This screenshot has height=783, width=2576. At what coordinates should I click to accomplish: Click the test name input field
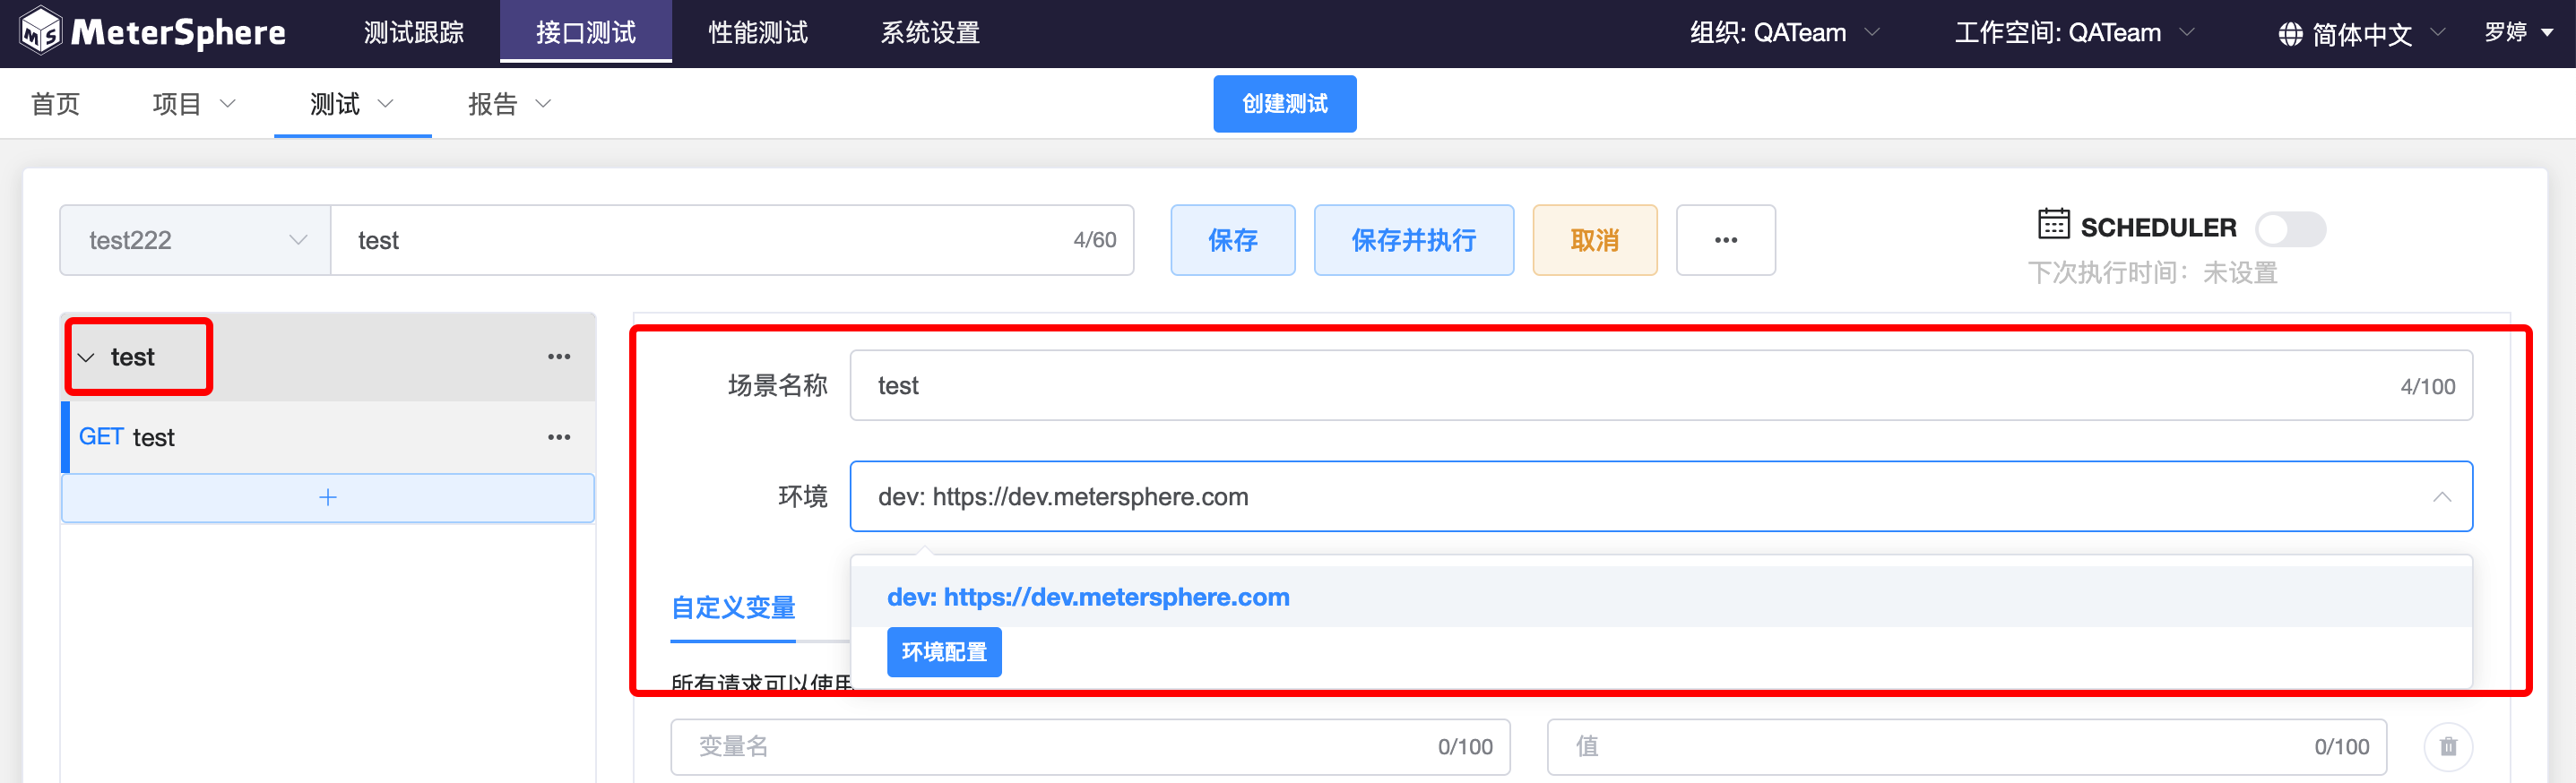(732, 240)
